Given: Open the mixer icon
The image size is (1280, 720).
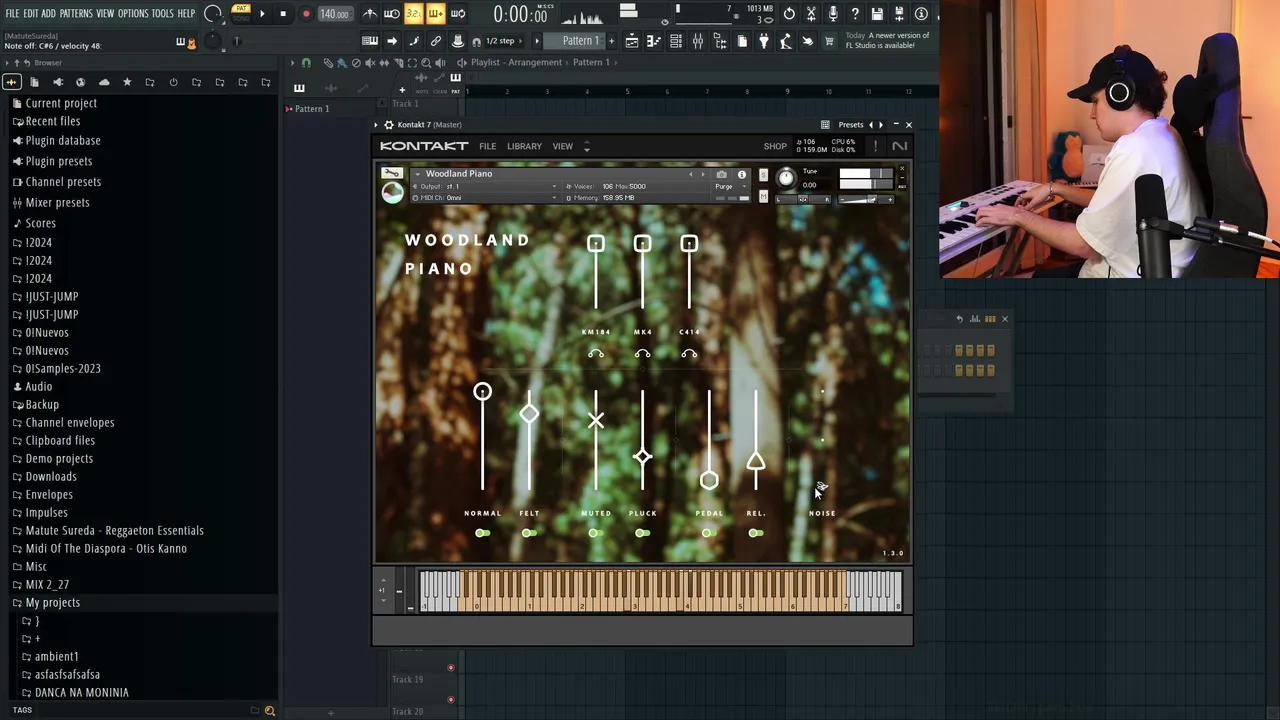Looking at the screenshot, I should pyautogui.click(x=698, y=41).
